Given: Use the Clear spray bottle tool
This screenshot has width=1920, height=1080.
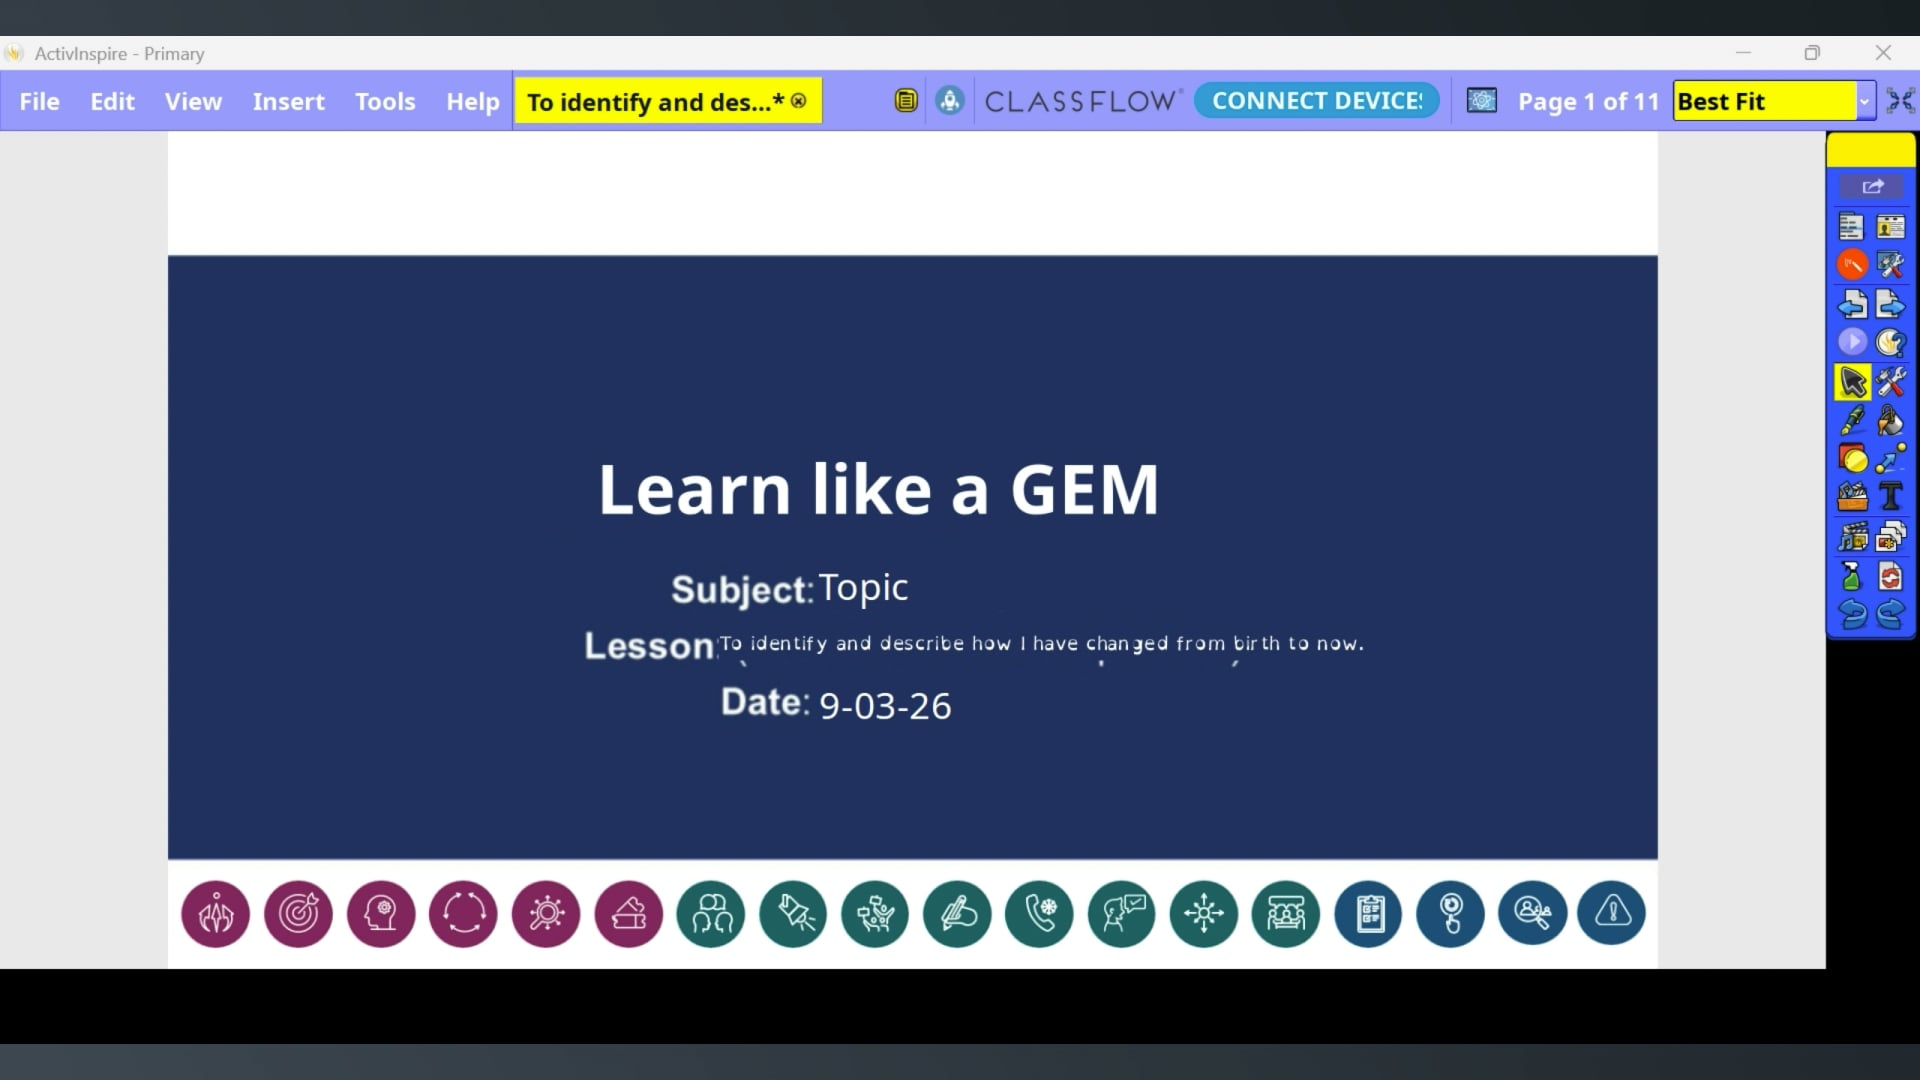Looking at the screenshot, I should tap(1852, 577).
